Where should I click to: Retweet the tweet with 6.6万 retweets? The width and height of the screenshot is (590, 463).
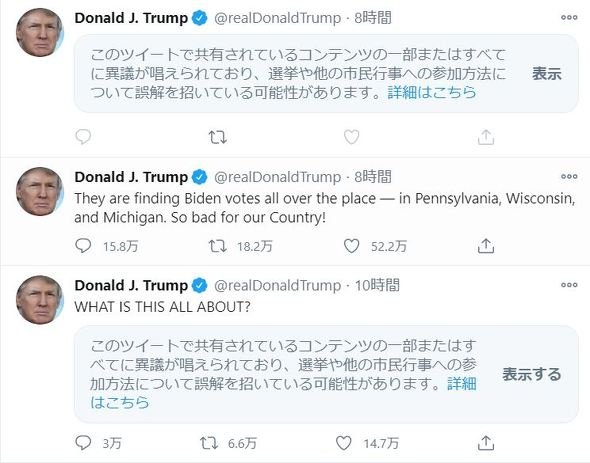tap(209, 443)
